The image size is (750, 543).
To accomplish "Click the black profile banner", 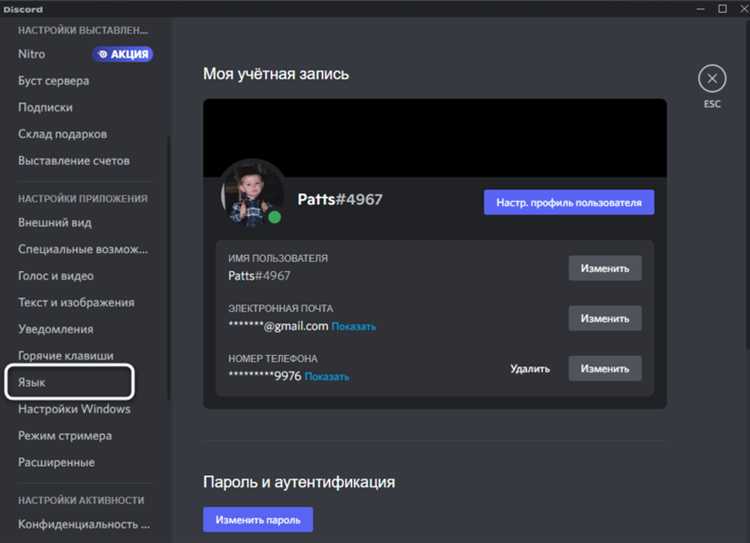I will [435, 138].
